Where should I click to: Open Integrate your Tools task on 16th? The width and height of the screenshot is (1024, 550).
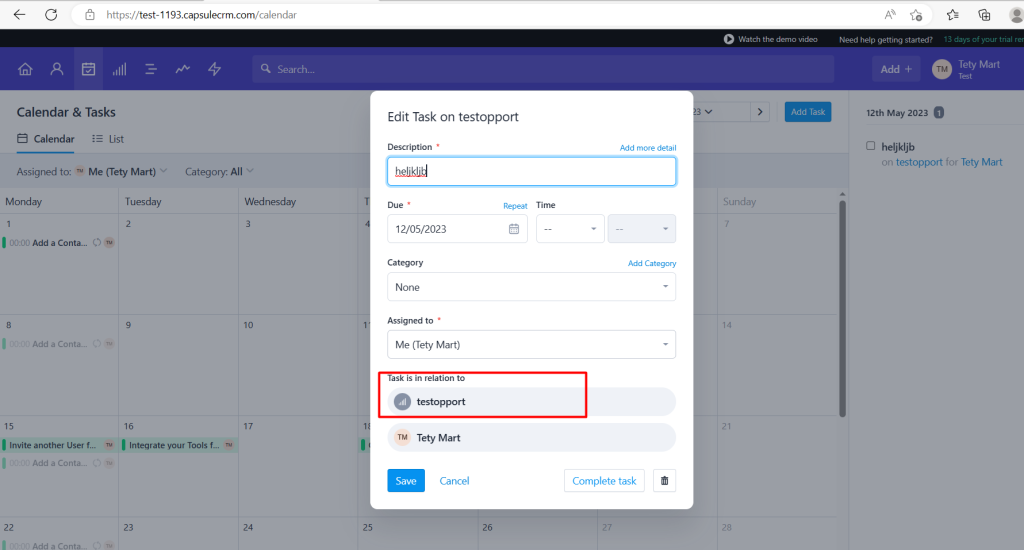[179, 445]
